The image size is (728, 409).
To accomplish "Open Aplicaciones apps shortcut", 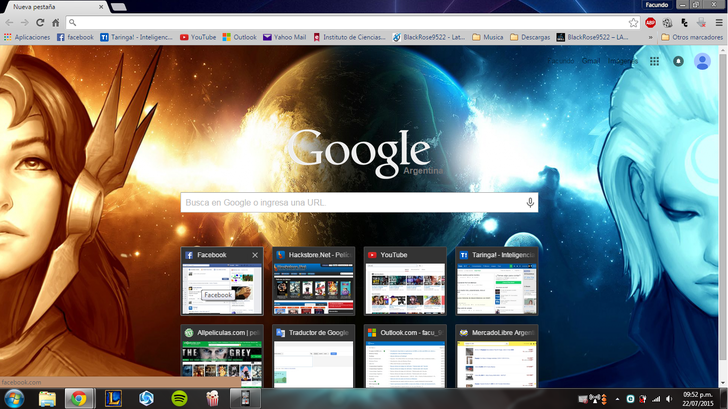I will pyautogui.click(x=27, y=37).
